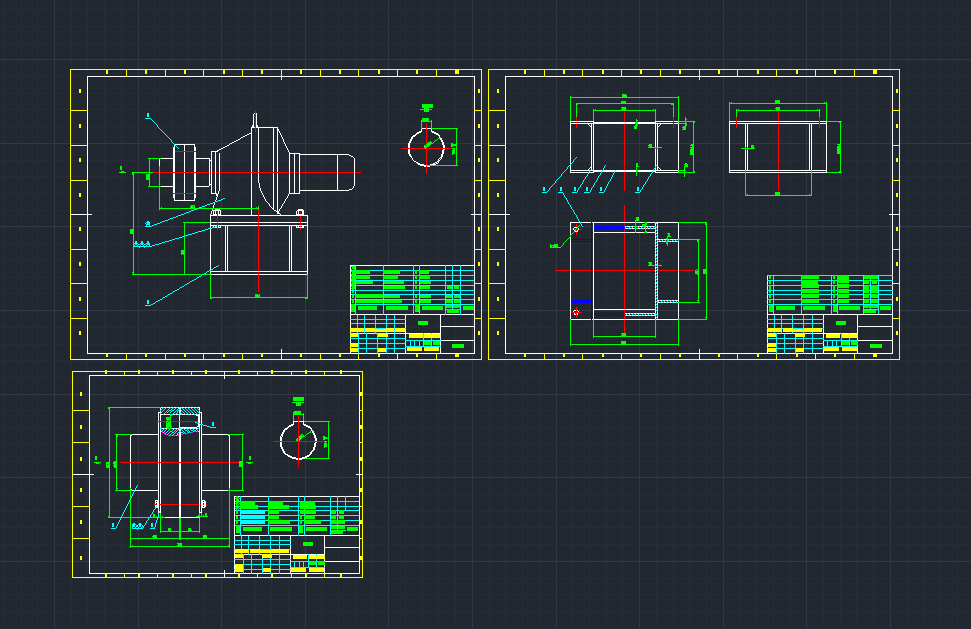Image resolution: width=971 pixels, height=629 pixels.
Task: Click the title block of the top-right sheet
Action: (829, 314)
